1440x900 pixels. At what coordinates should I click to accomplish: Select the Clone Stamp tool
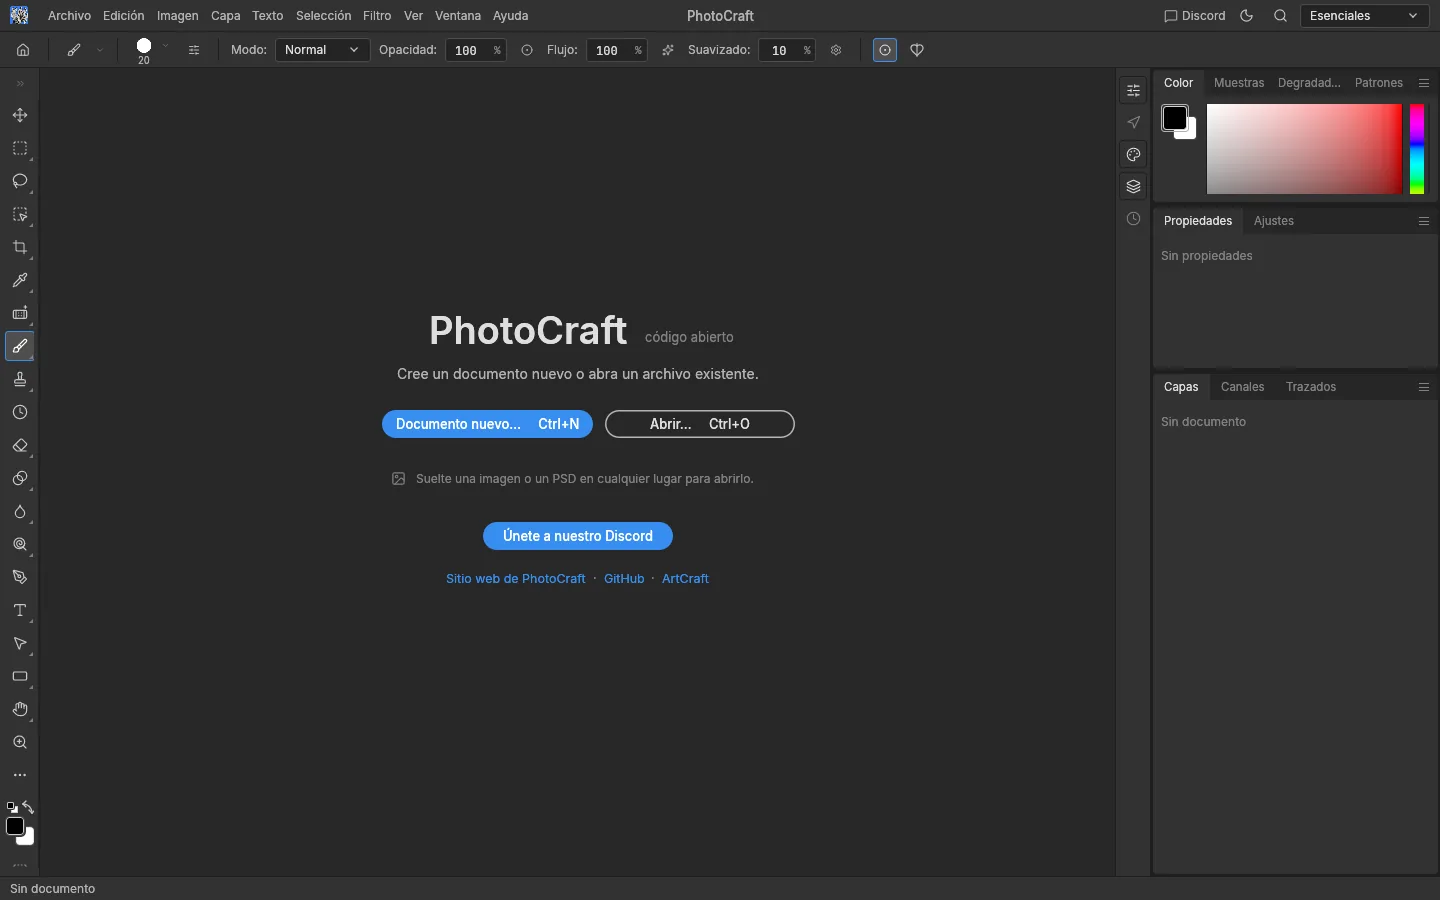[x=20, y=380]
